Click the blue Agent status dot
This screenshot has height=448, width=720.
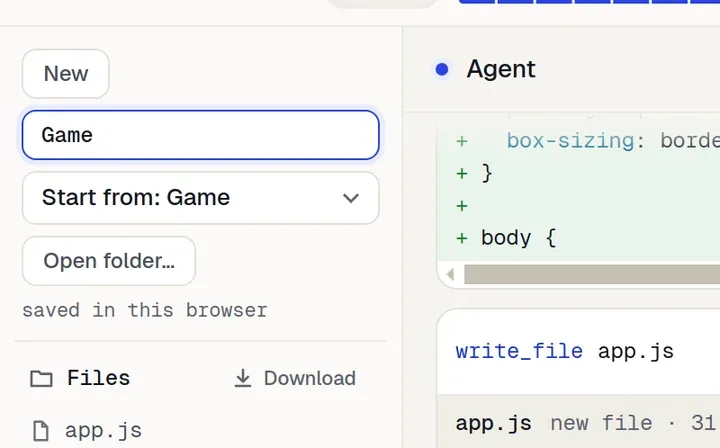[442, 69]
